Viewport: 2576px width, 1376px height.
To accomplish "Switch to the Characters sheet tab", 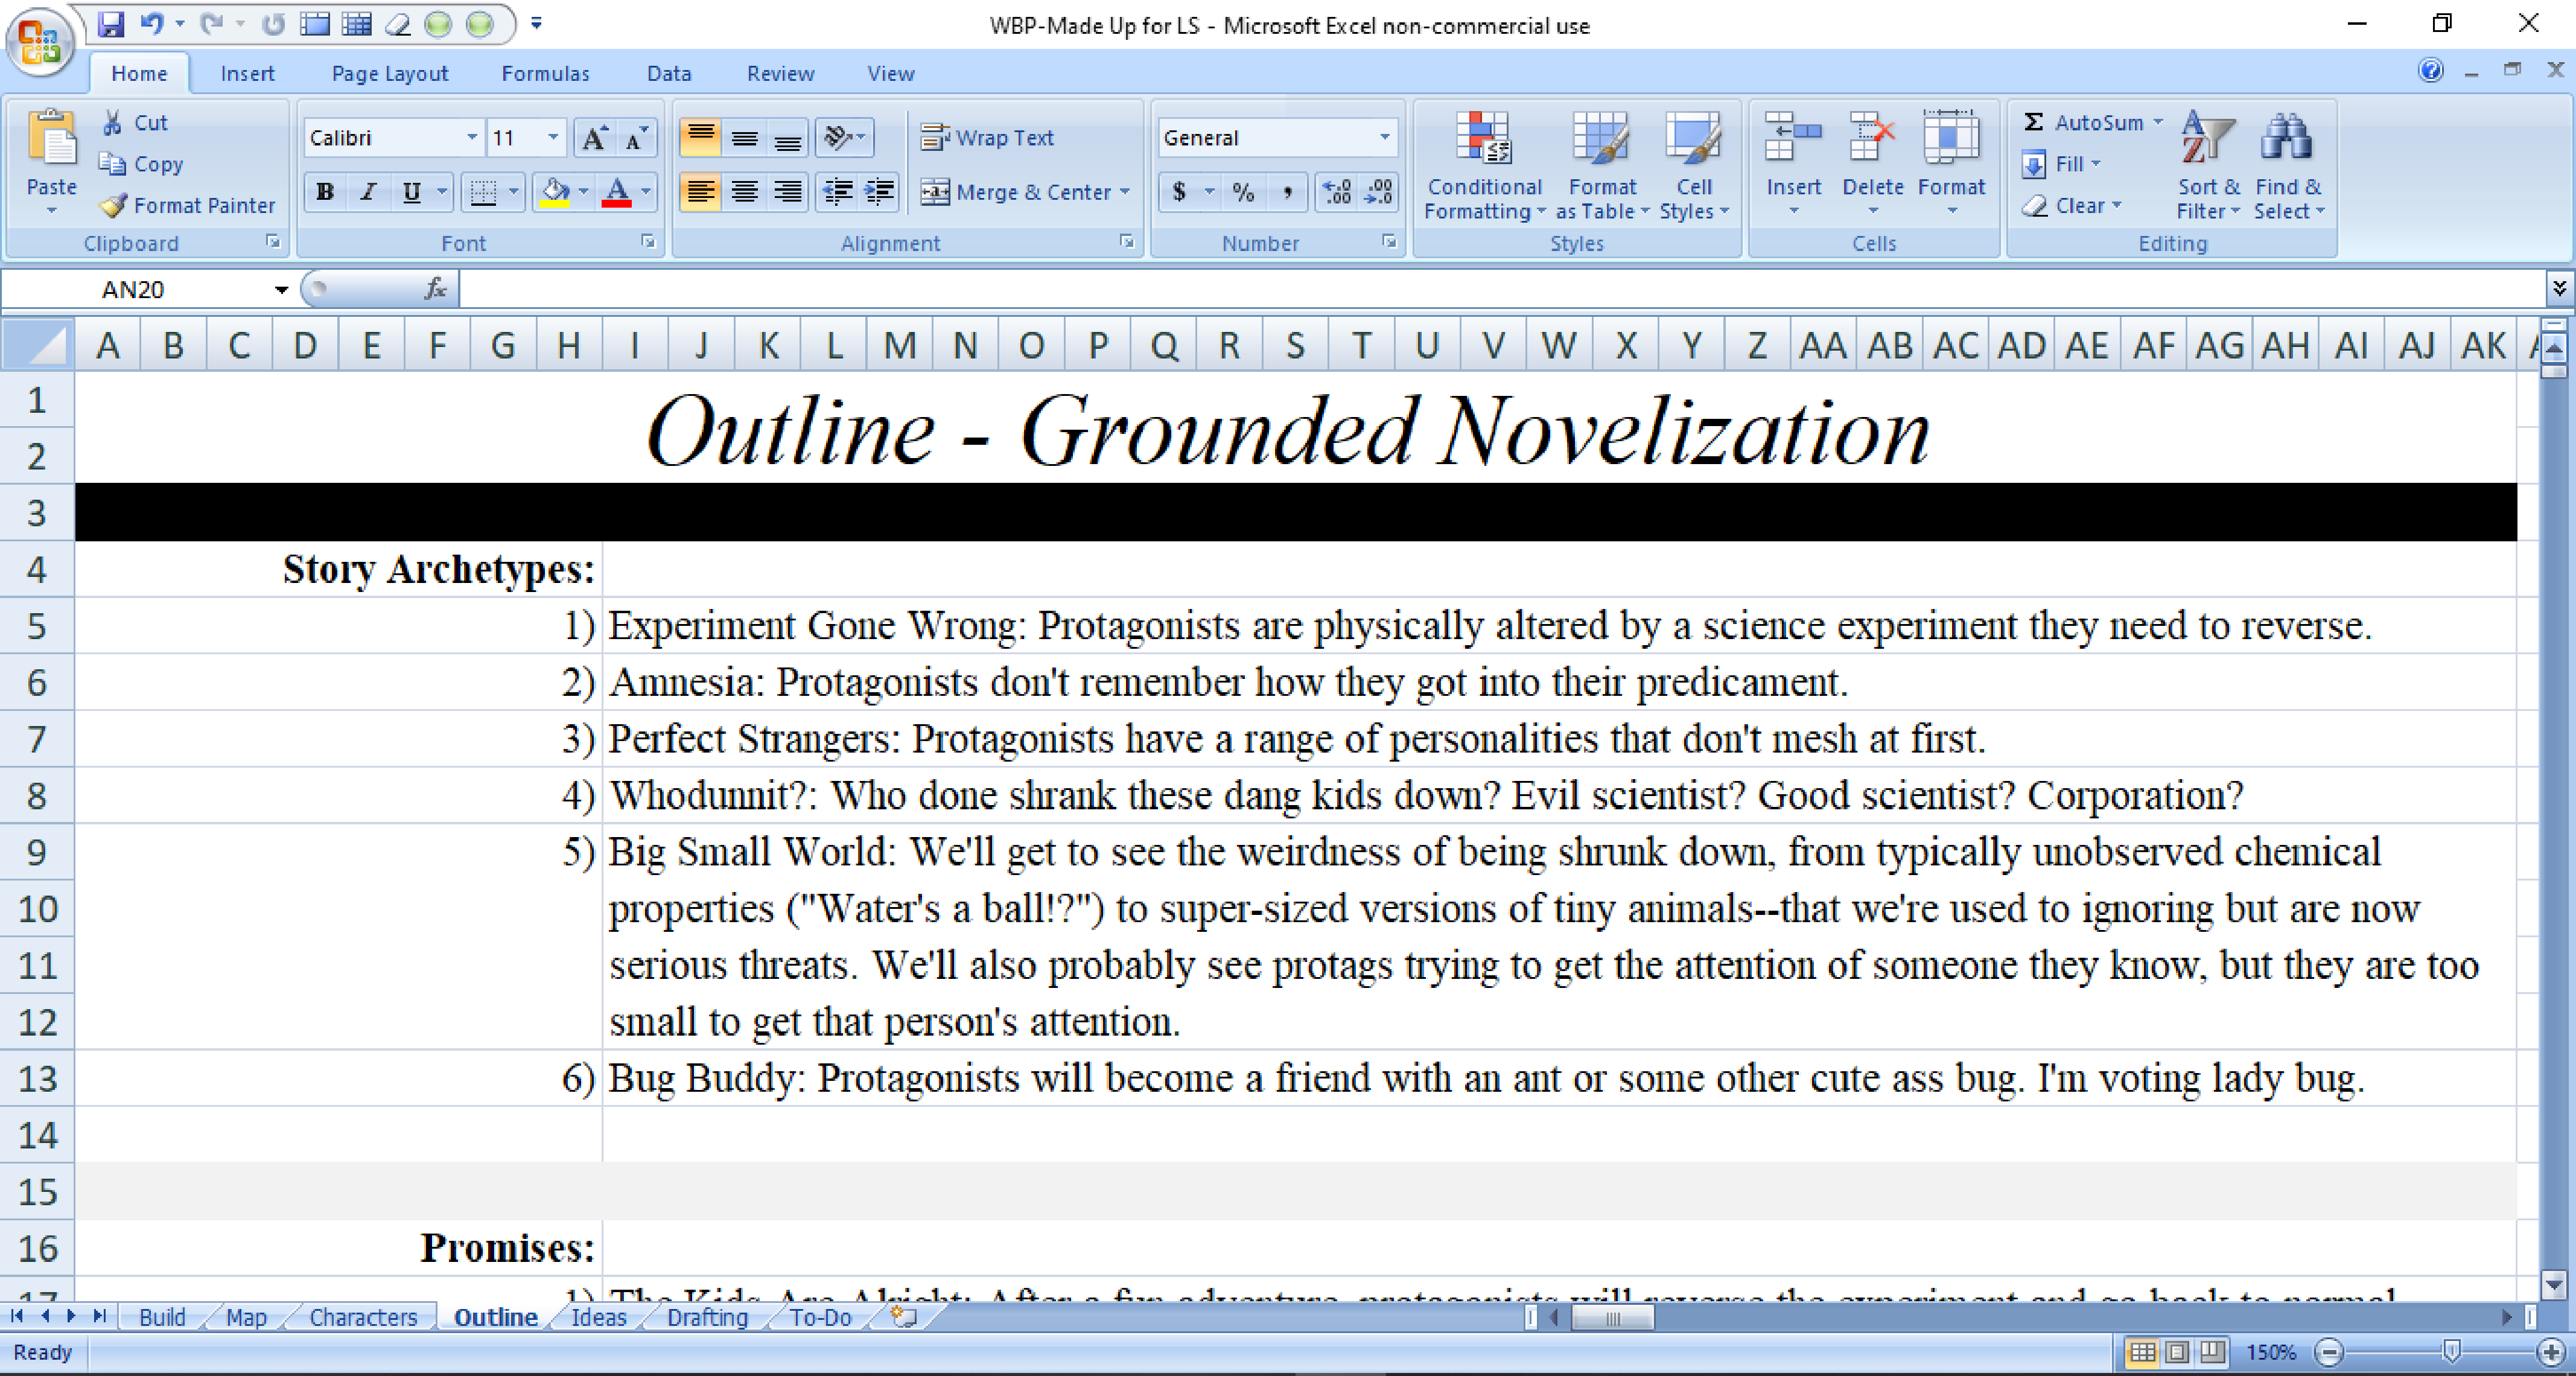I will 362,1317.
